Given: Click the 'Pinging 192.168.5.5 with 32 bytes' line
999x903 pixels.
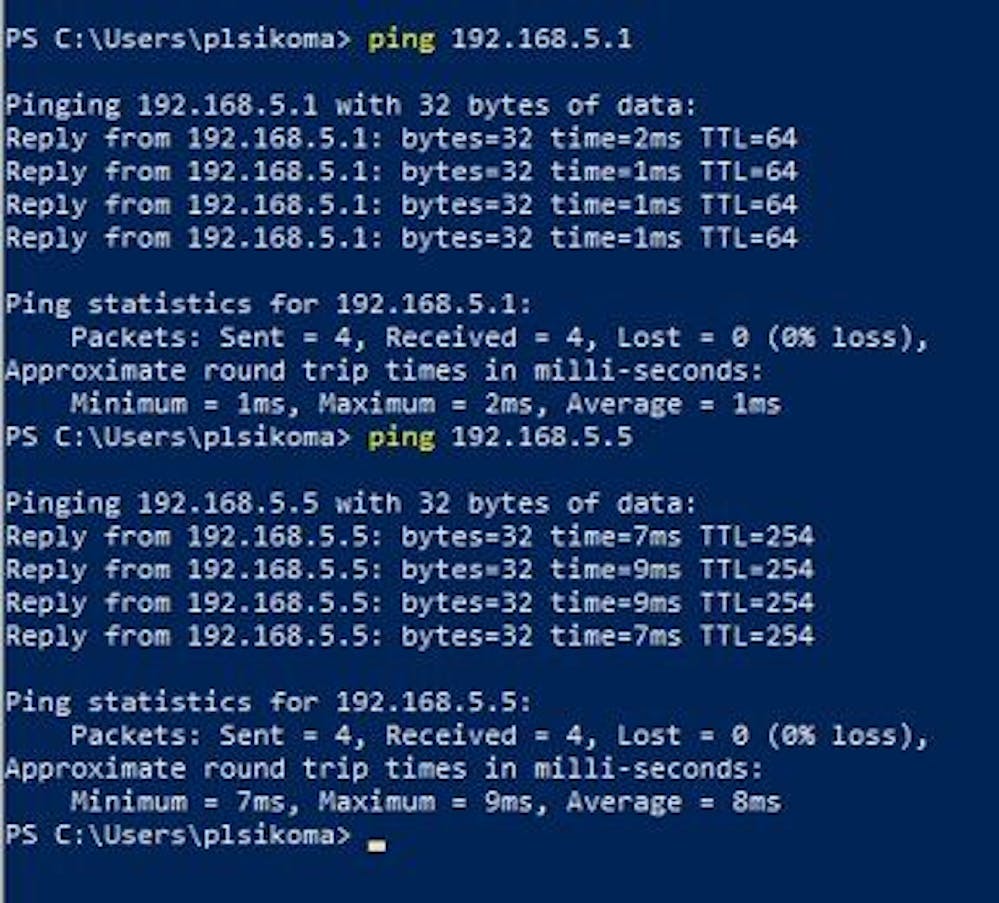Looking at the screenshot, I should click(350, 504).
